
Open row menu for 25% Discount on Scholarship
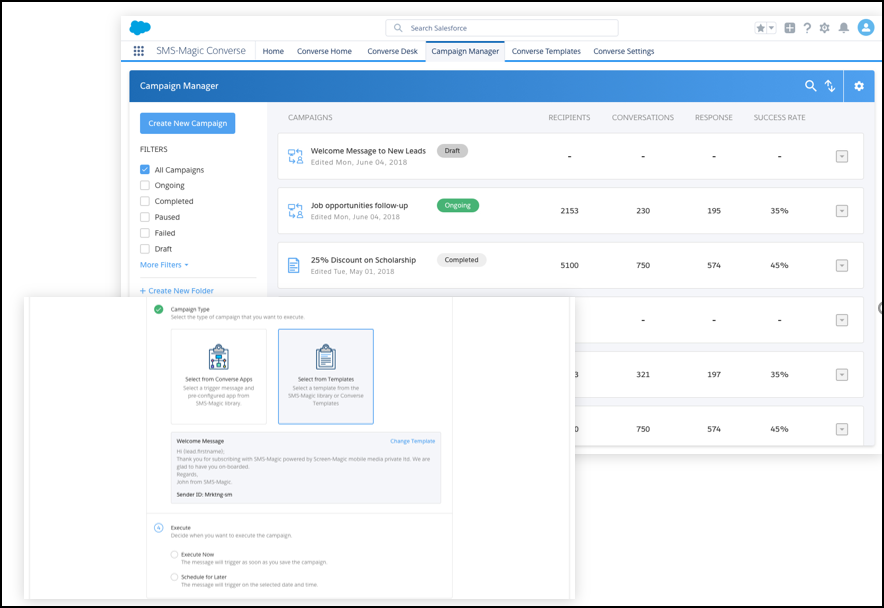click(x=842, y=265)
